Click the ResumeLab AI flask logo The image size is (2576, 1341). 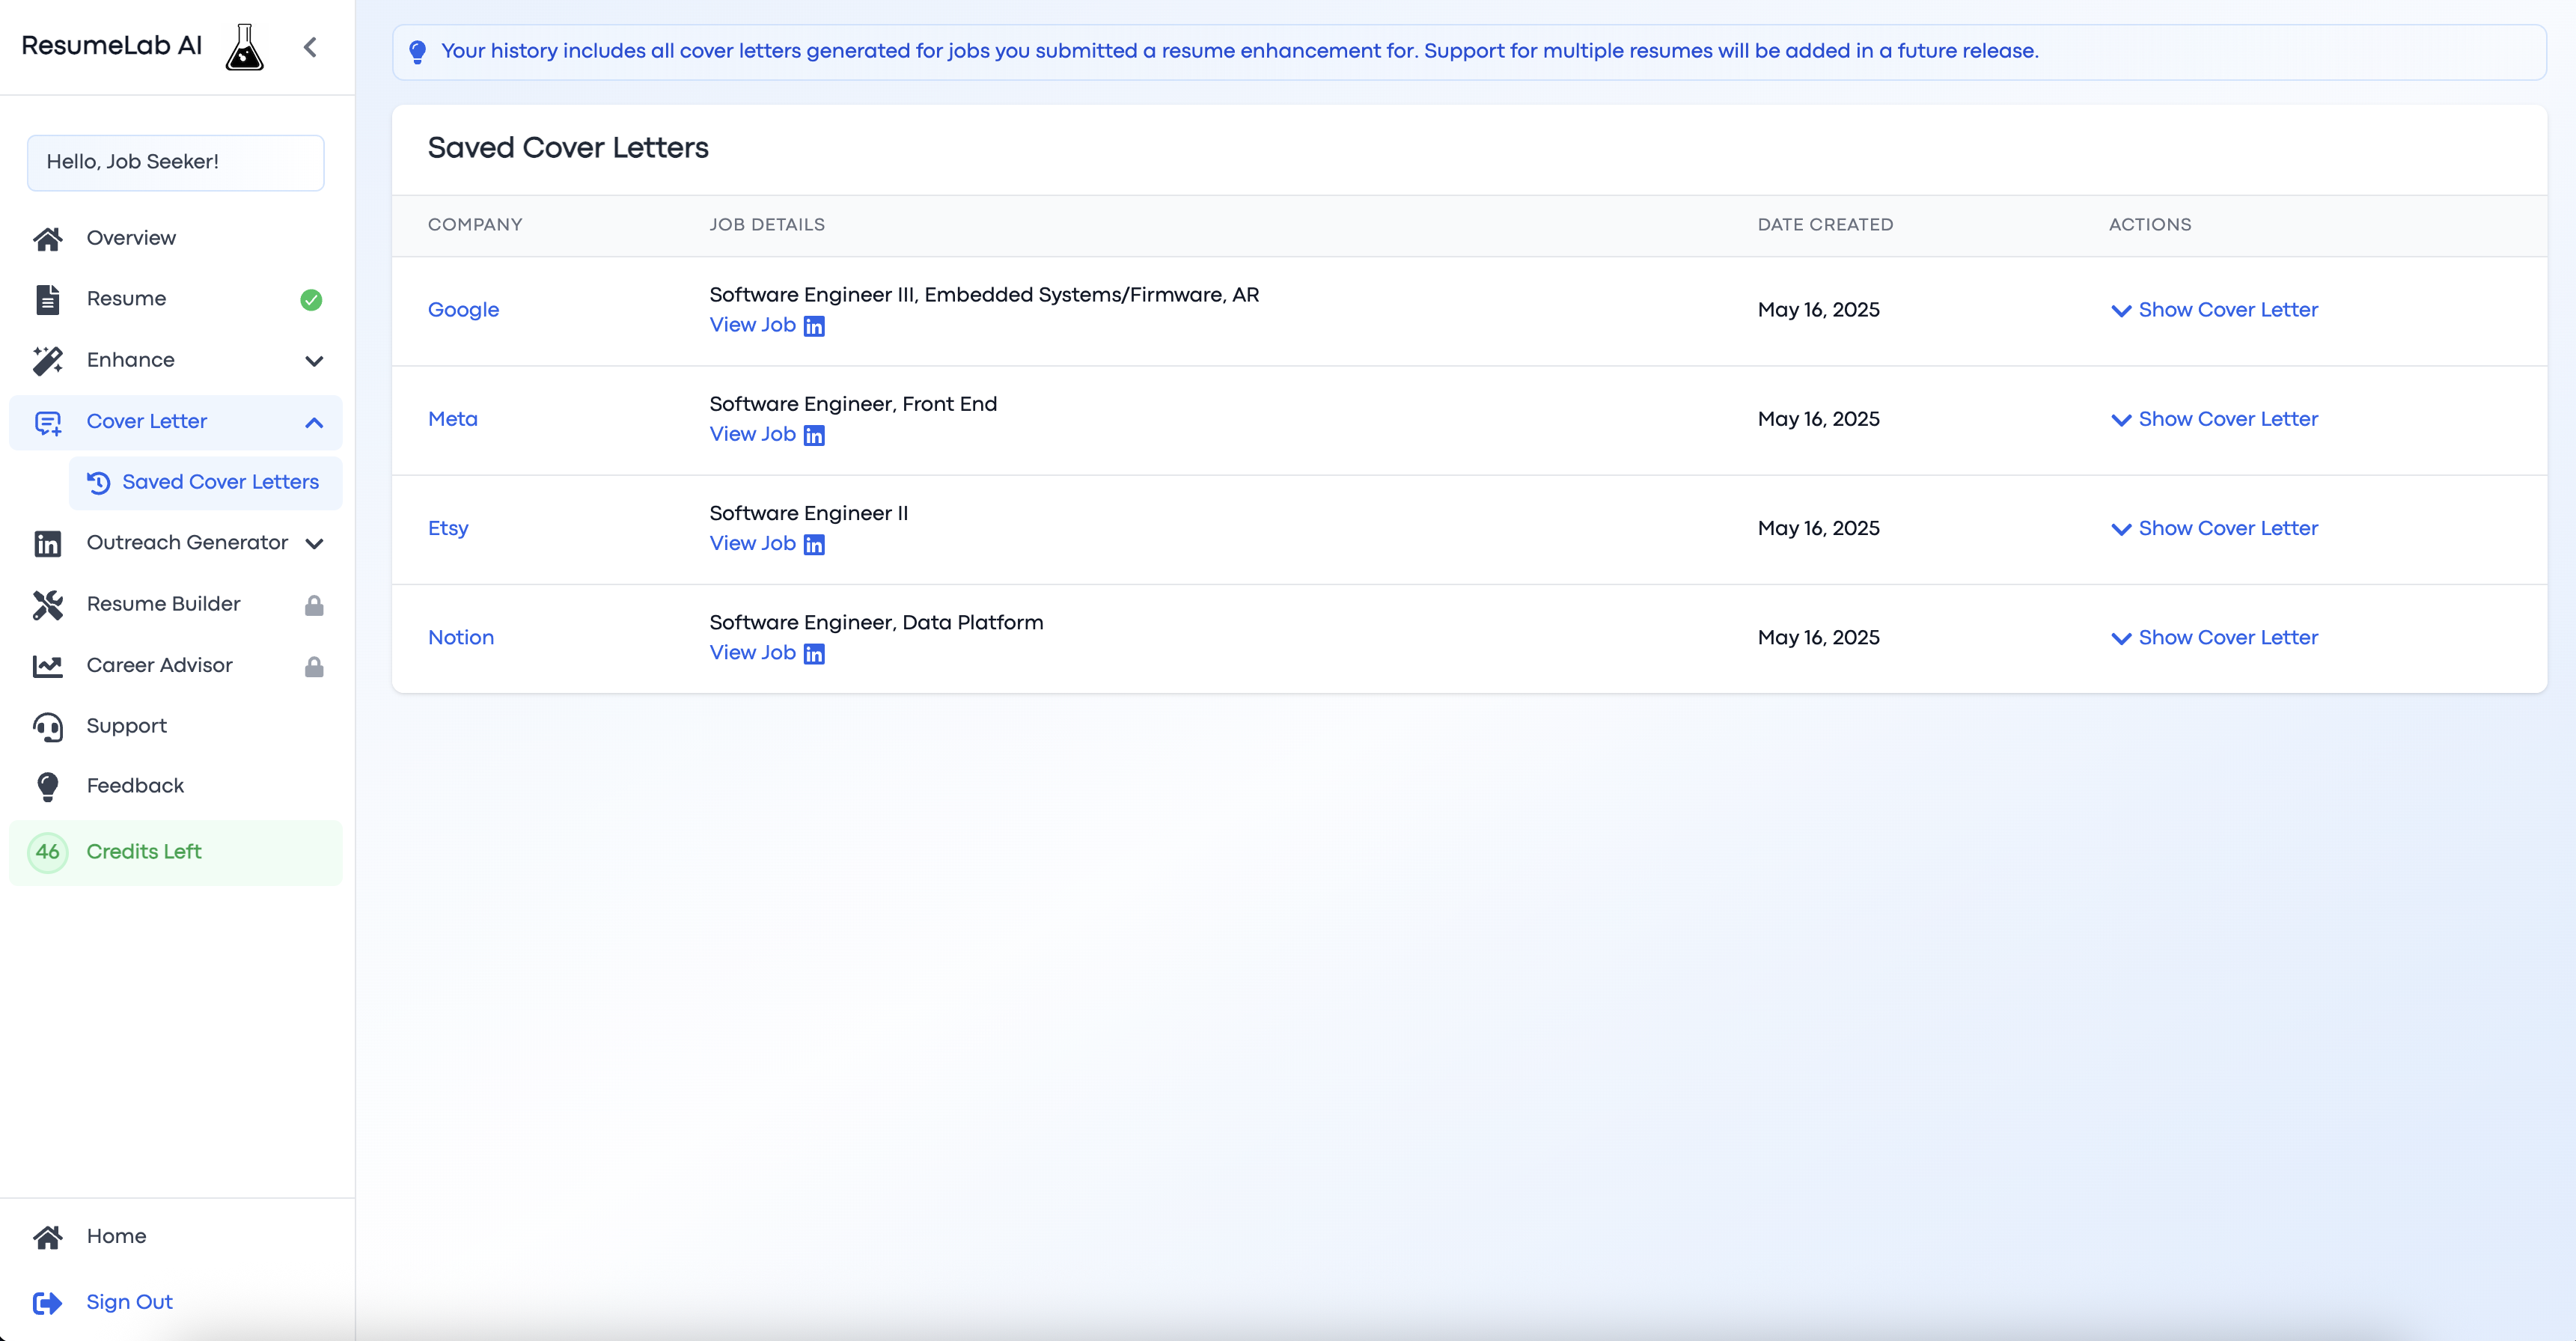[244, 47]
